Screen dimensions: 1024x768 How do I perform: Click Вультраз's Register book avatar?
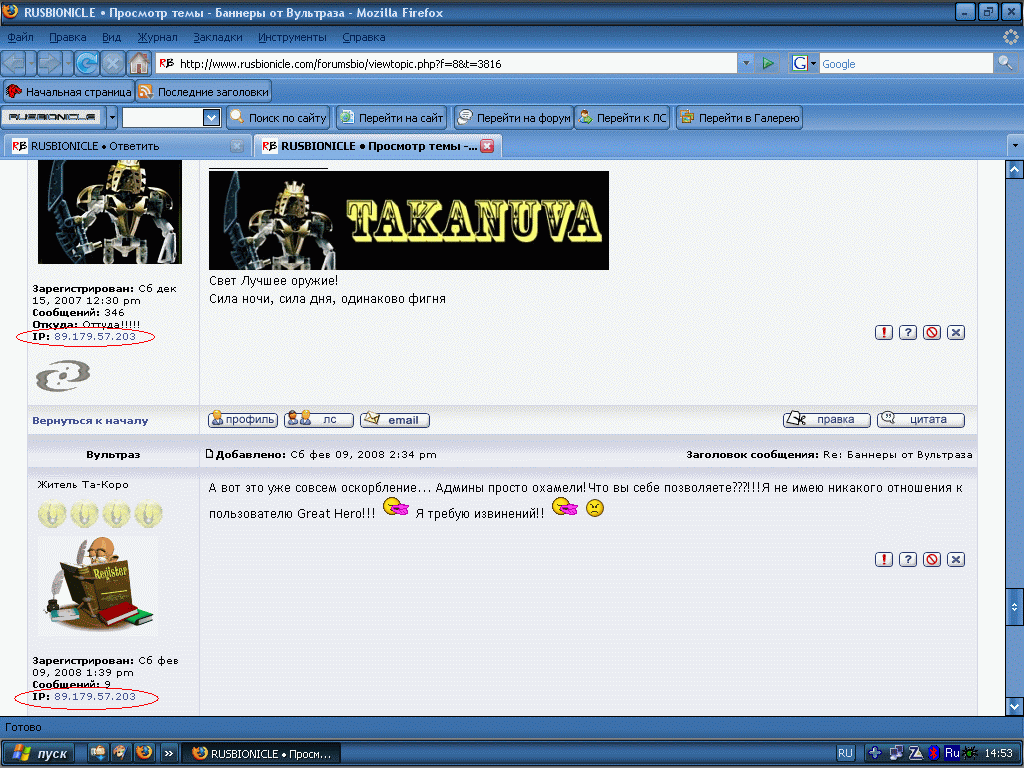(x=98, y=586)
